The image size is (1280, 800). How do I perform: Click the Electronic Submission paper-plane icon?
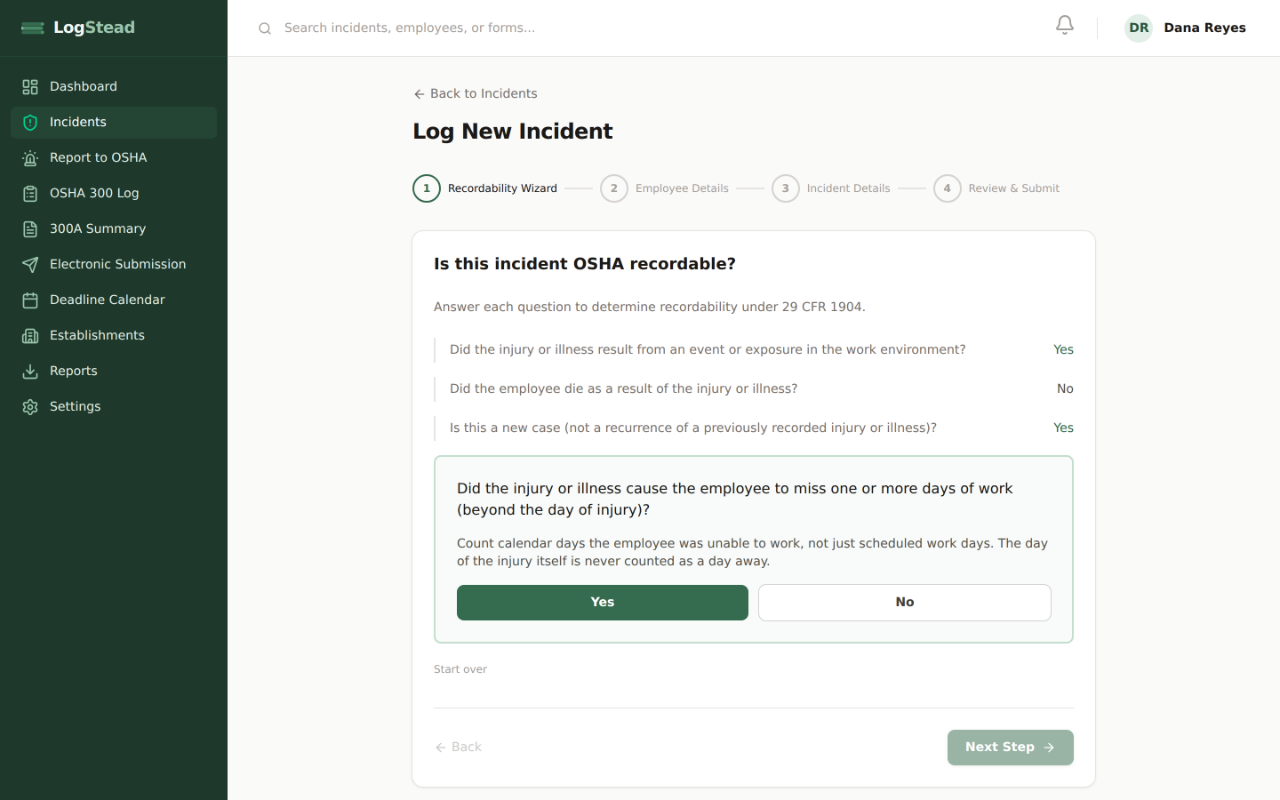[30, 265]
